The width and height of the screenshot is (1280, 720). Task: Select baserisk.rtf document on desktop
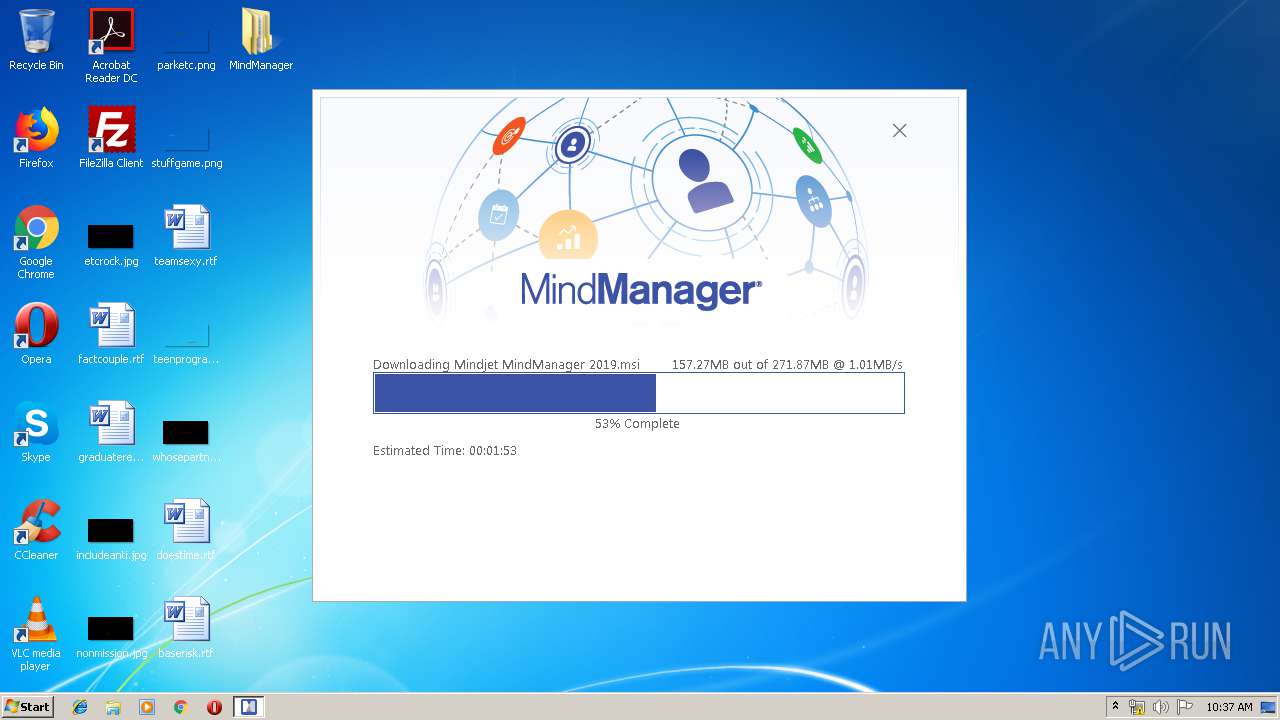pos(186,628)
